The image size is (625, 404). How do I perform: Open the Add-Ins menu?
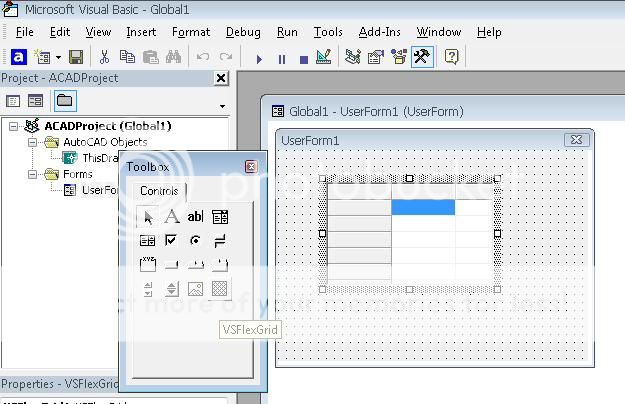[379, 32]
